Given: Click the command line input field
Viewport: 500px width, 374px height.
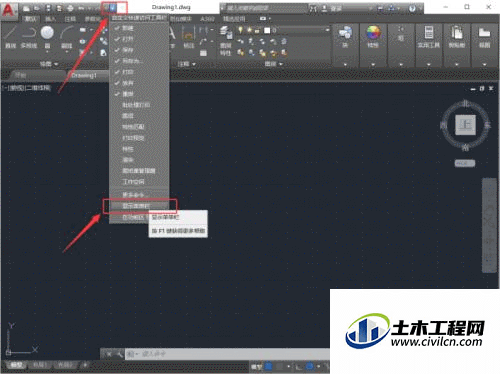Looking at the screenshot, I should click(227, 354).
